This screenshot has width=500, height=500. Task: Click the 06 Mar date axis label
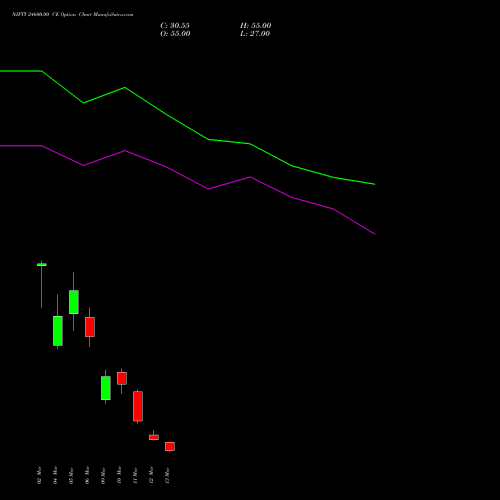pyautogui.click(x=87, y=475)
